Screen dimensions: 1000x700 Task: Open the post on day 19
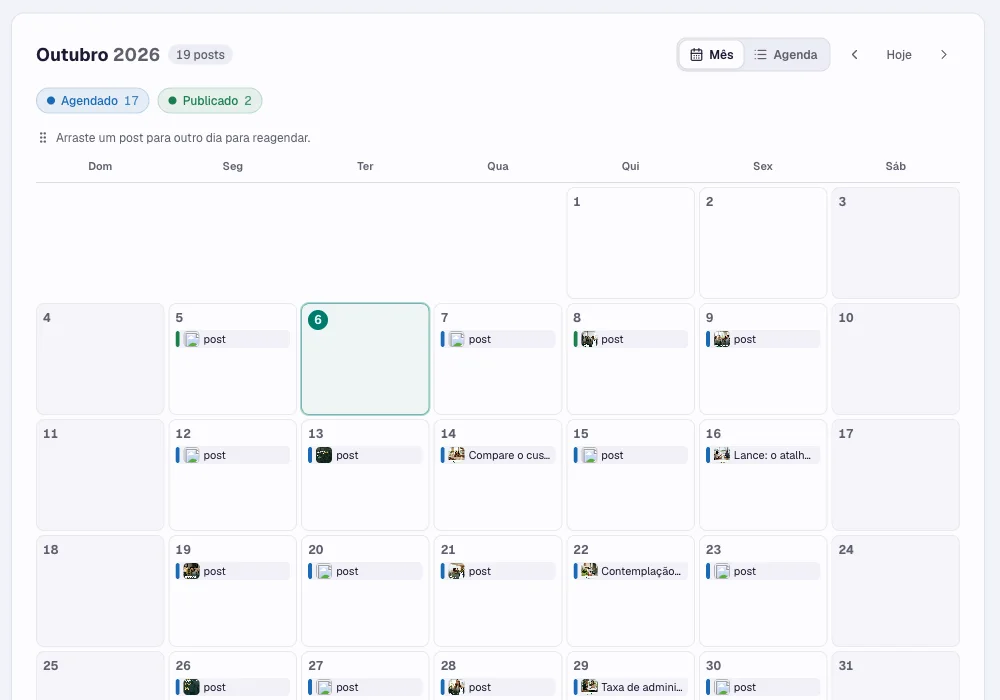(233, 571)
